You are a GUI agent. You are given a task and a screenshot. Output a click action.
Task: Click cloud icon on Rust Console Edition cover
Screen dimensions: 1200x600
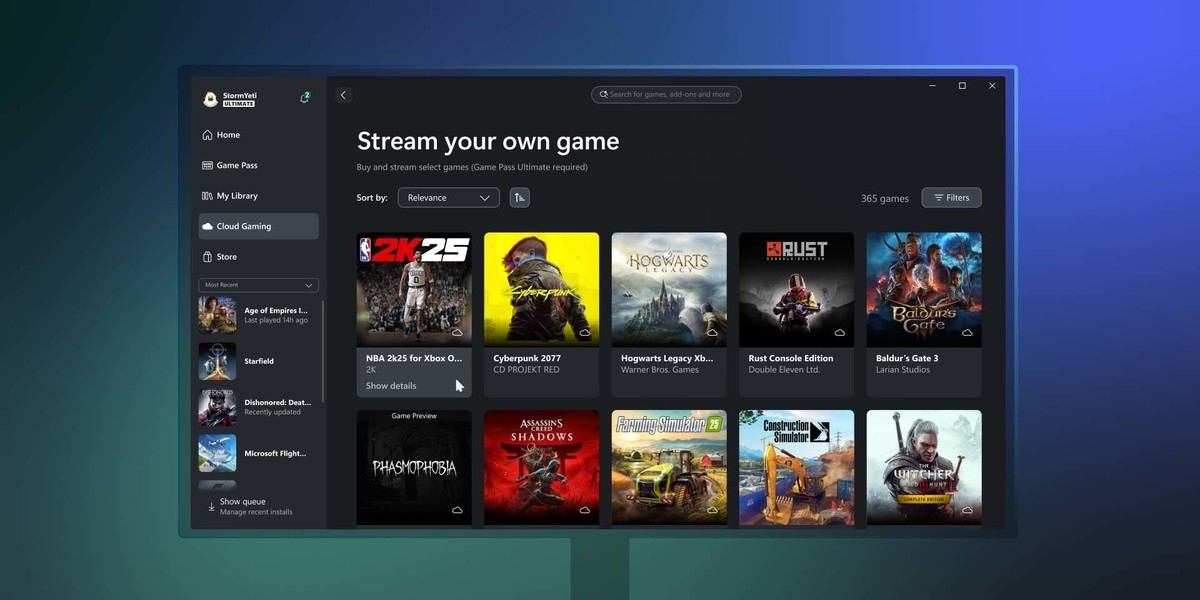pos(839,332)
